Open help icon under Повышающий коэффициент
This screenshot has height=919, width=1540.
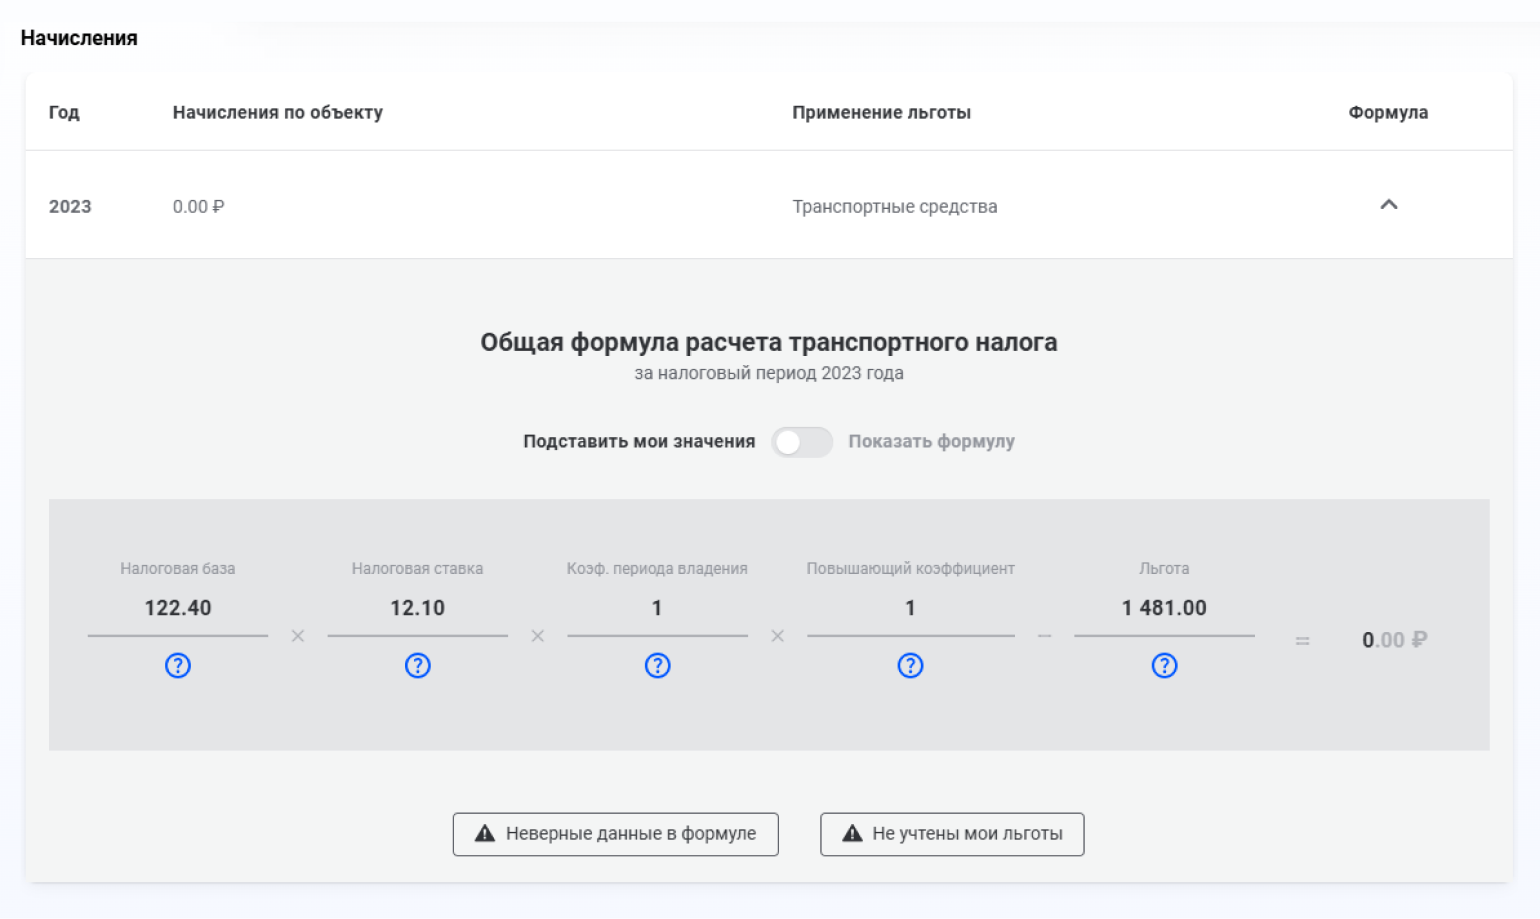[911, 666]
